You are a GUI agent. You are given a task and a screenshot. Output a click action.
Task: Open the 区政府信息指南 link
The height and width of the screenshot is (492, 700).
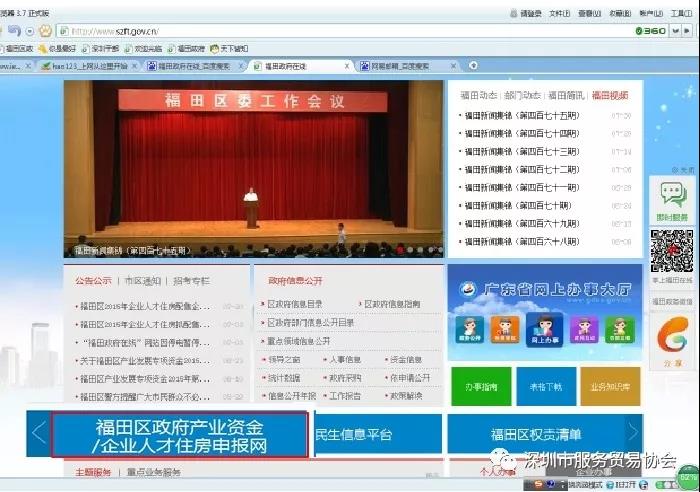(392, 304)
